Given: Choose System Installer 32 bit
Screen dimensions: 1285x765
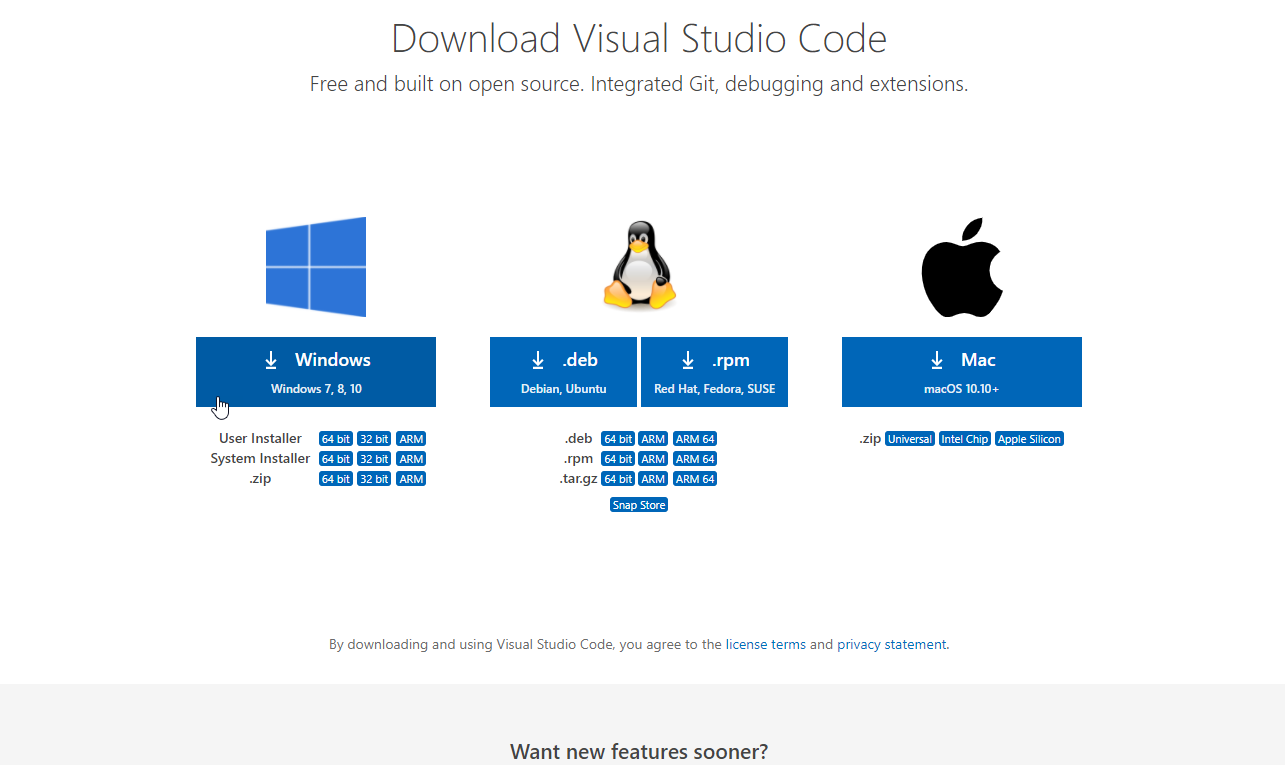Looking at the screenshot, I should tap(374, 459).
